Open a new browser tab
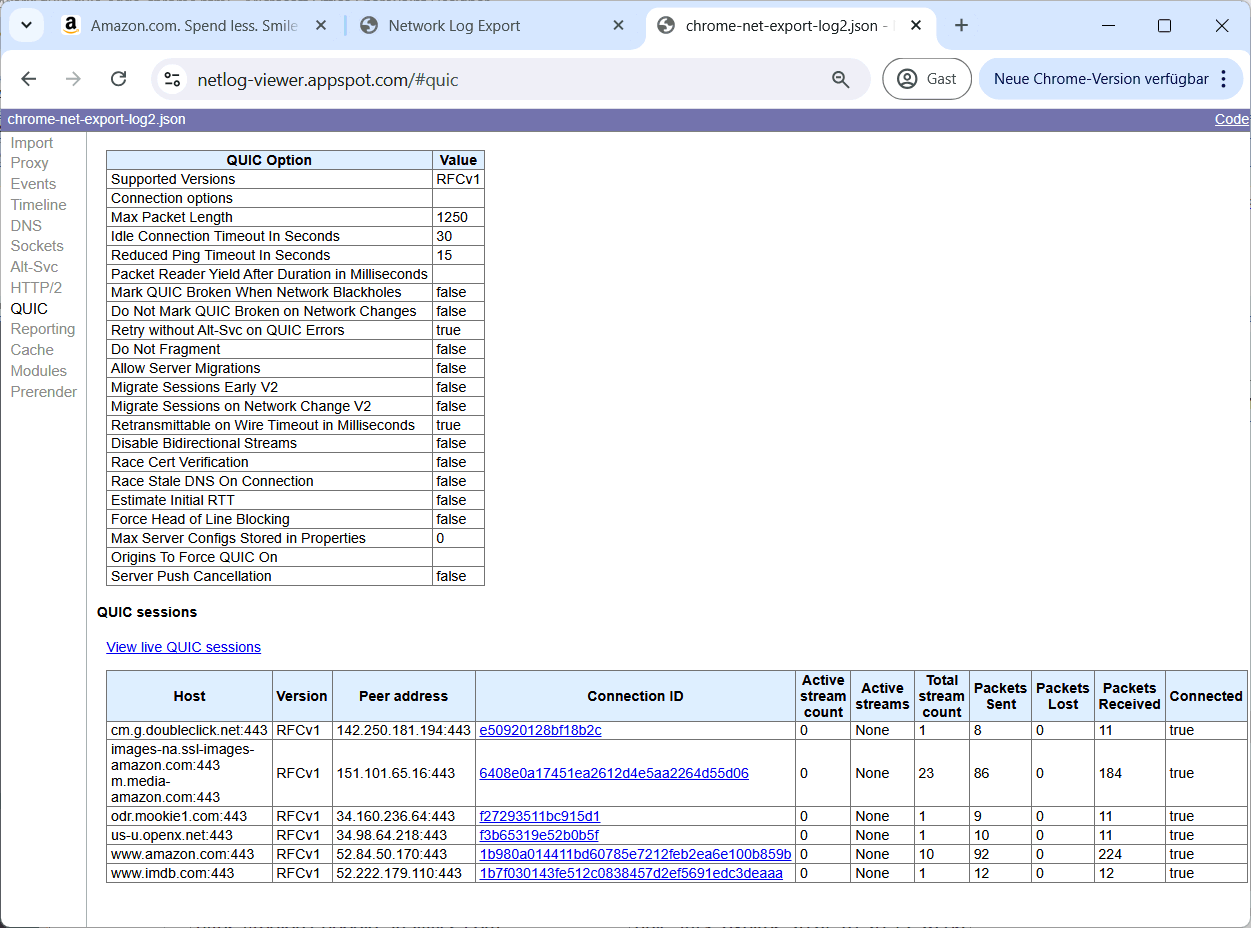This screenshot has height=928, width=1251. point(961,26)
